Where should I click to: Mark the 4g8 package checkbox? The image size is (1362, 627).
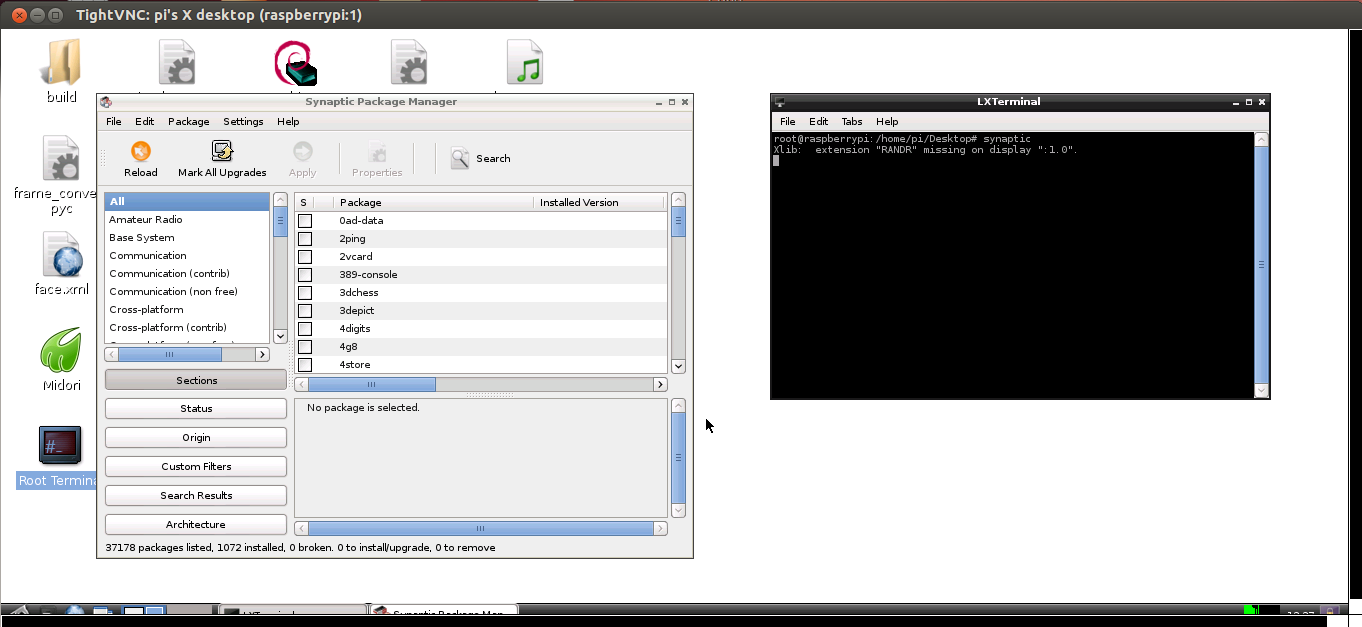[305, 347]
